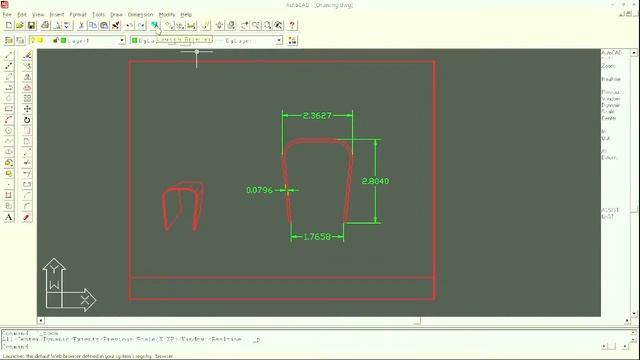Open the Help menu

point(186,15)
